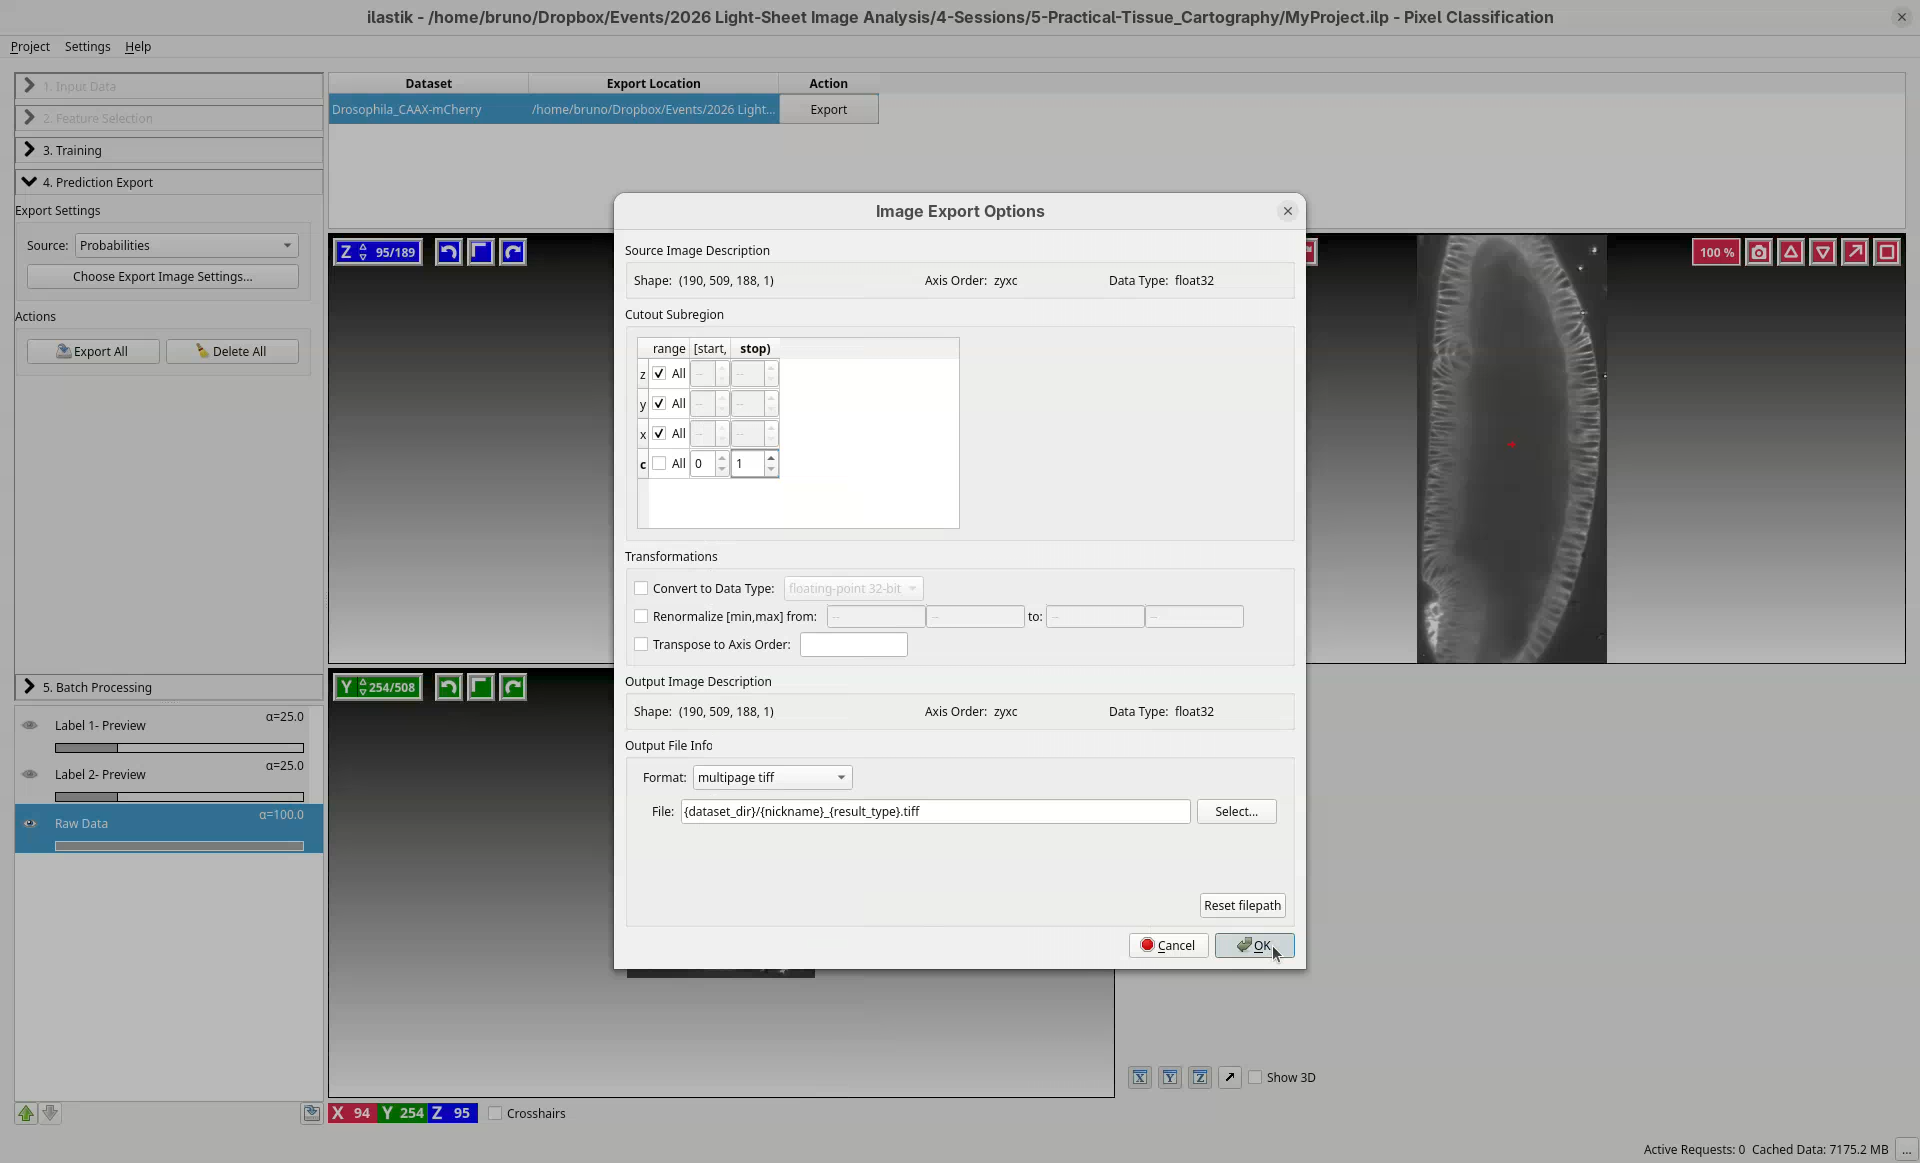Check the All checkbox for channel c row
Screen dimensions: 1920x1163
point(659,463)
